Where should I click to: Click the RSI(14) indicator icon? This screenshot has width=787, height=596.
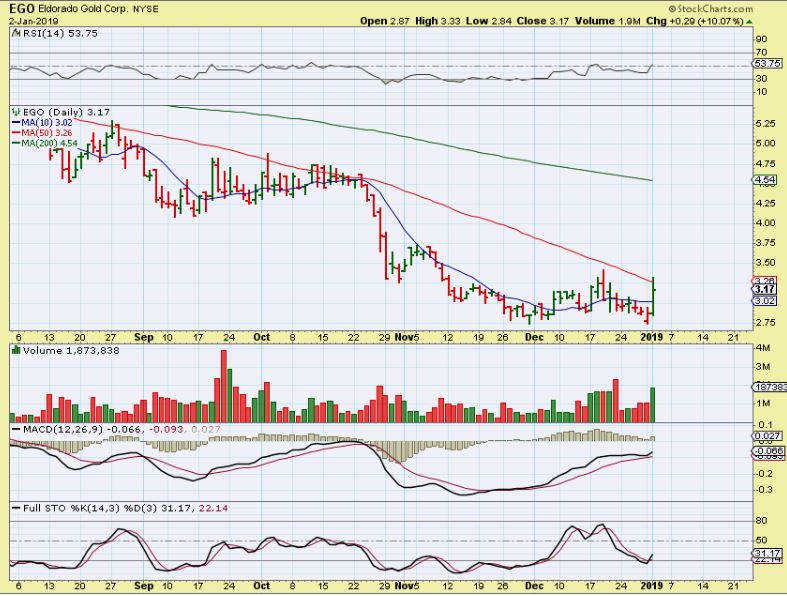(16, 34)
